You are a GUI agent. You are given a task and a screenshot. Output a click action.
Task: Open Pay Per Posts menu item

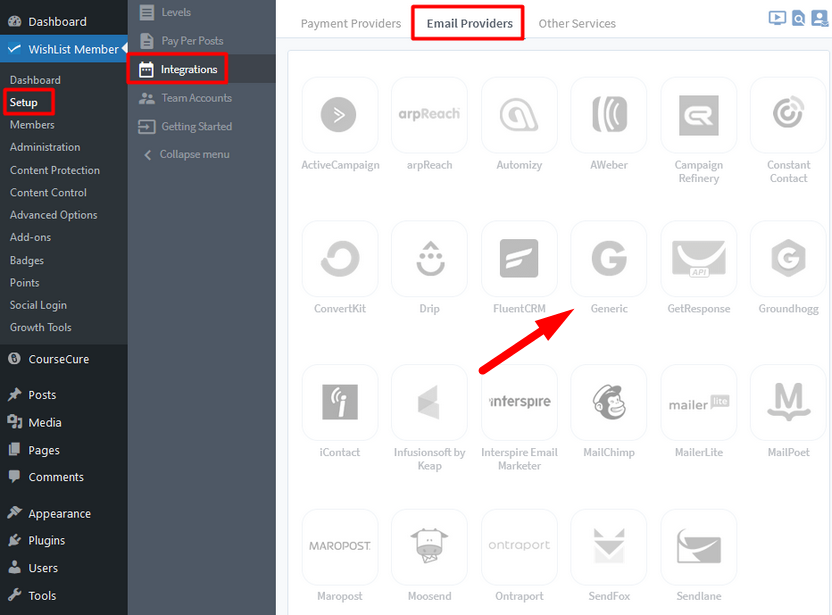click(202, 40)
